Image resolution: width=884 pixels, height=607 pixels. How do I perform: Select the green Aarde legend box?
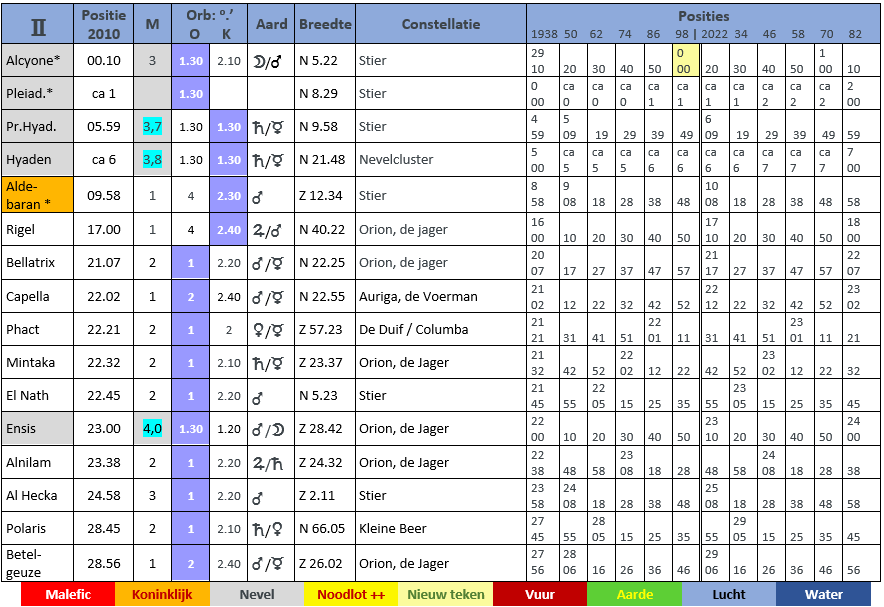click(x=635, y=594)
